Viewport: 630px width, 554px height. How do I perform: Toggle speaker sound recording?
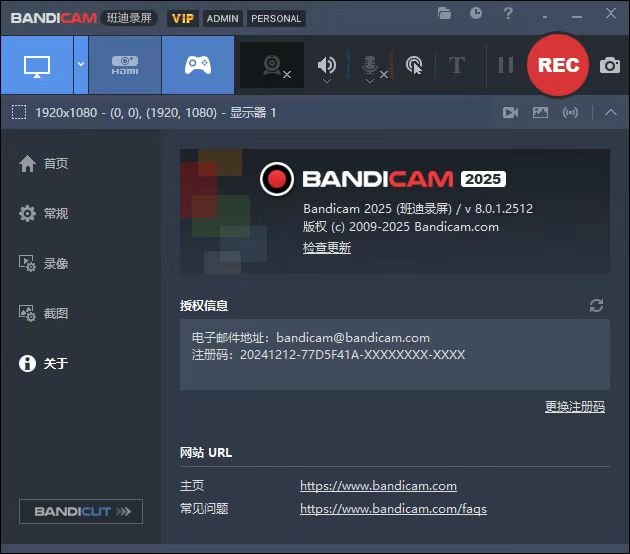(x=327, y=66)
